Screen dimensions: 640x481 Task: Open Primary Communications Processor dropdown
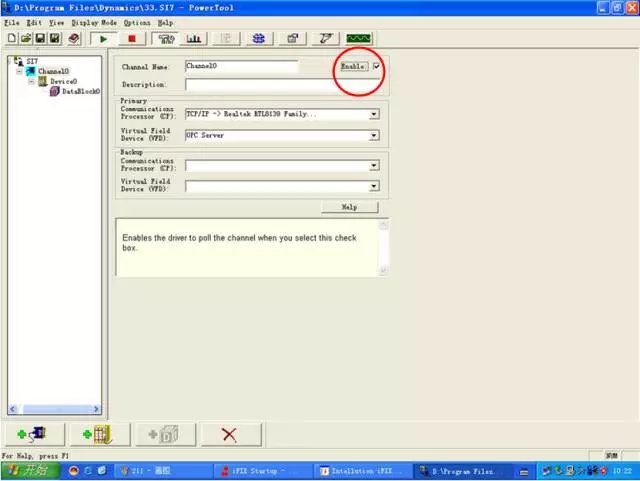click(x=374, y=114)
